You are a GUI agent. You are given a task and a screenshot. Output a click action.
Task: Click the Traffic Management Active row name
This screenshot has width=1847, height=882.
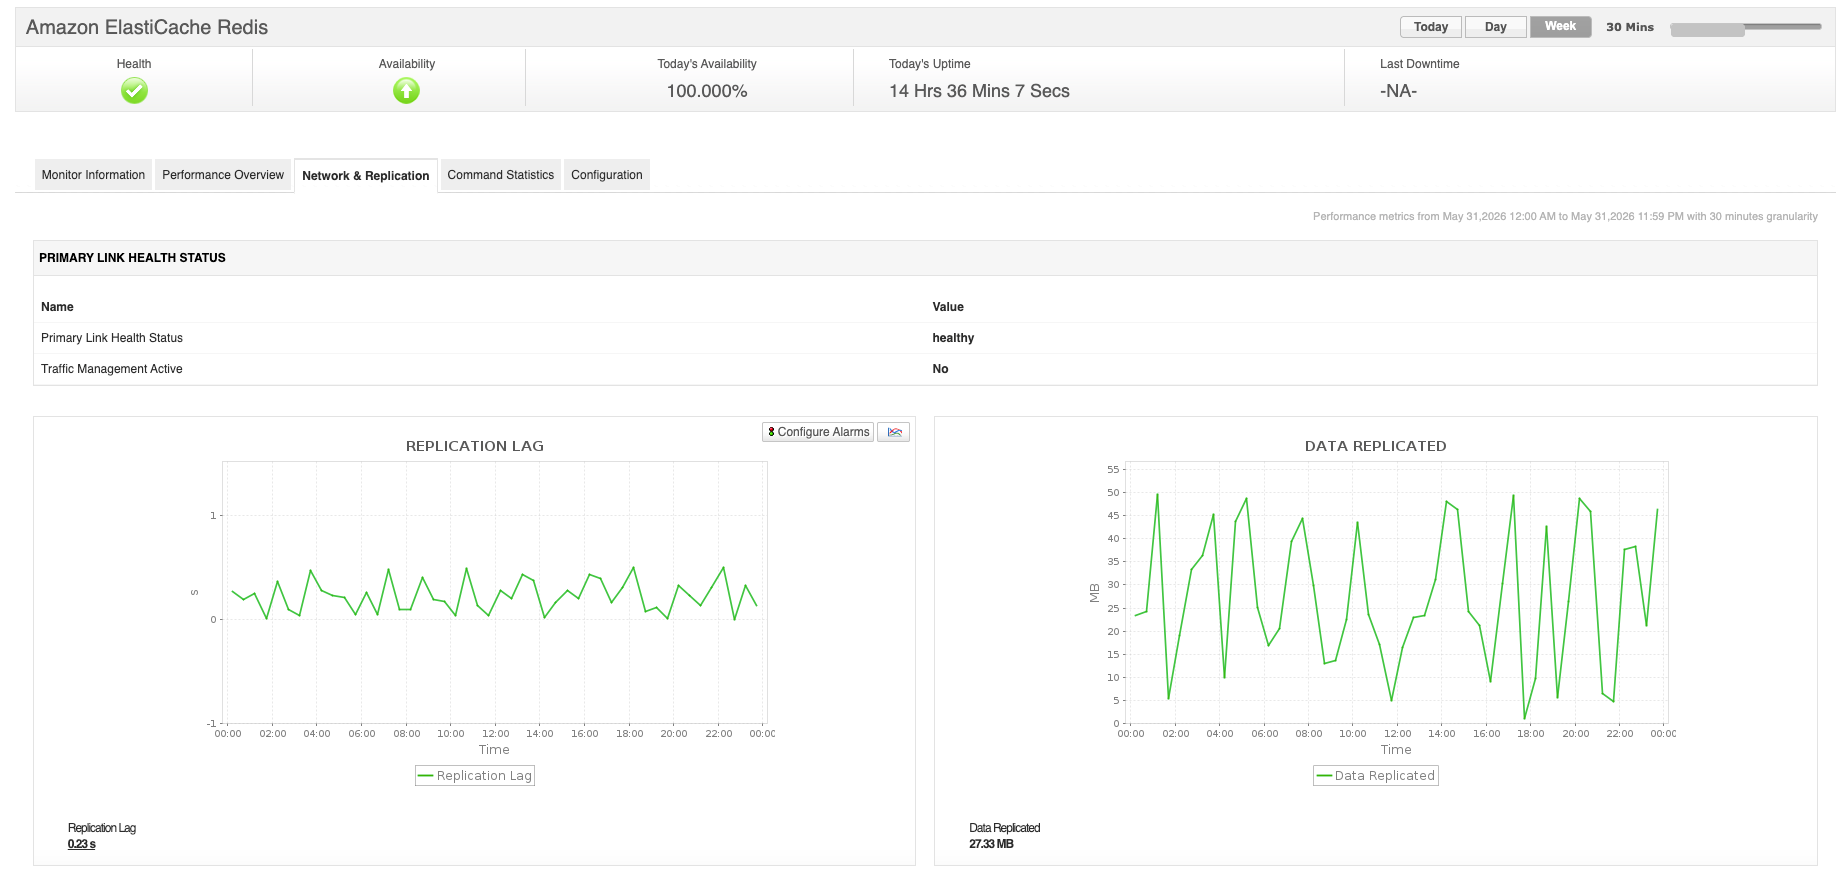point(112,369)
